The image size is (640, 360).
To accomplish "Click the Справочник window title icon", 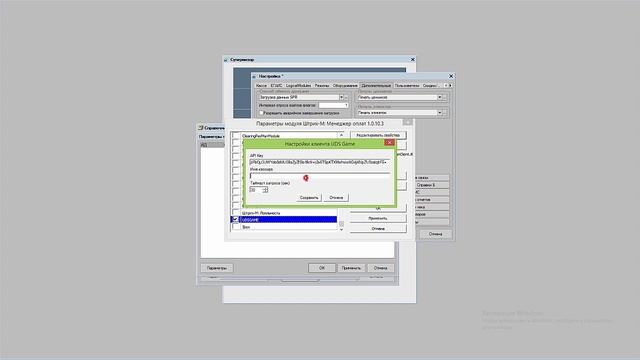I will [201, 128].
